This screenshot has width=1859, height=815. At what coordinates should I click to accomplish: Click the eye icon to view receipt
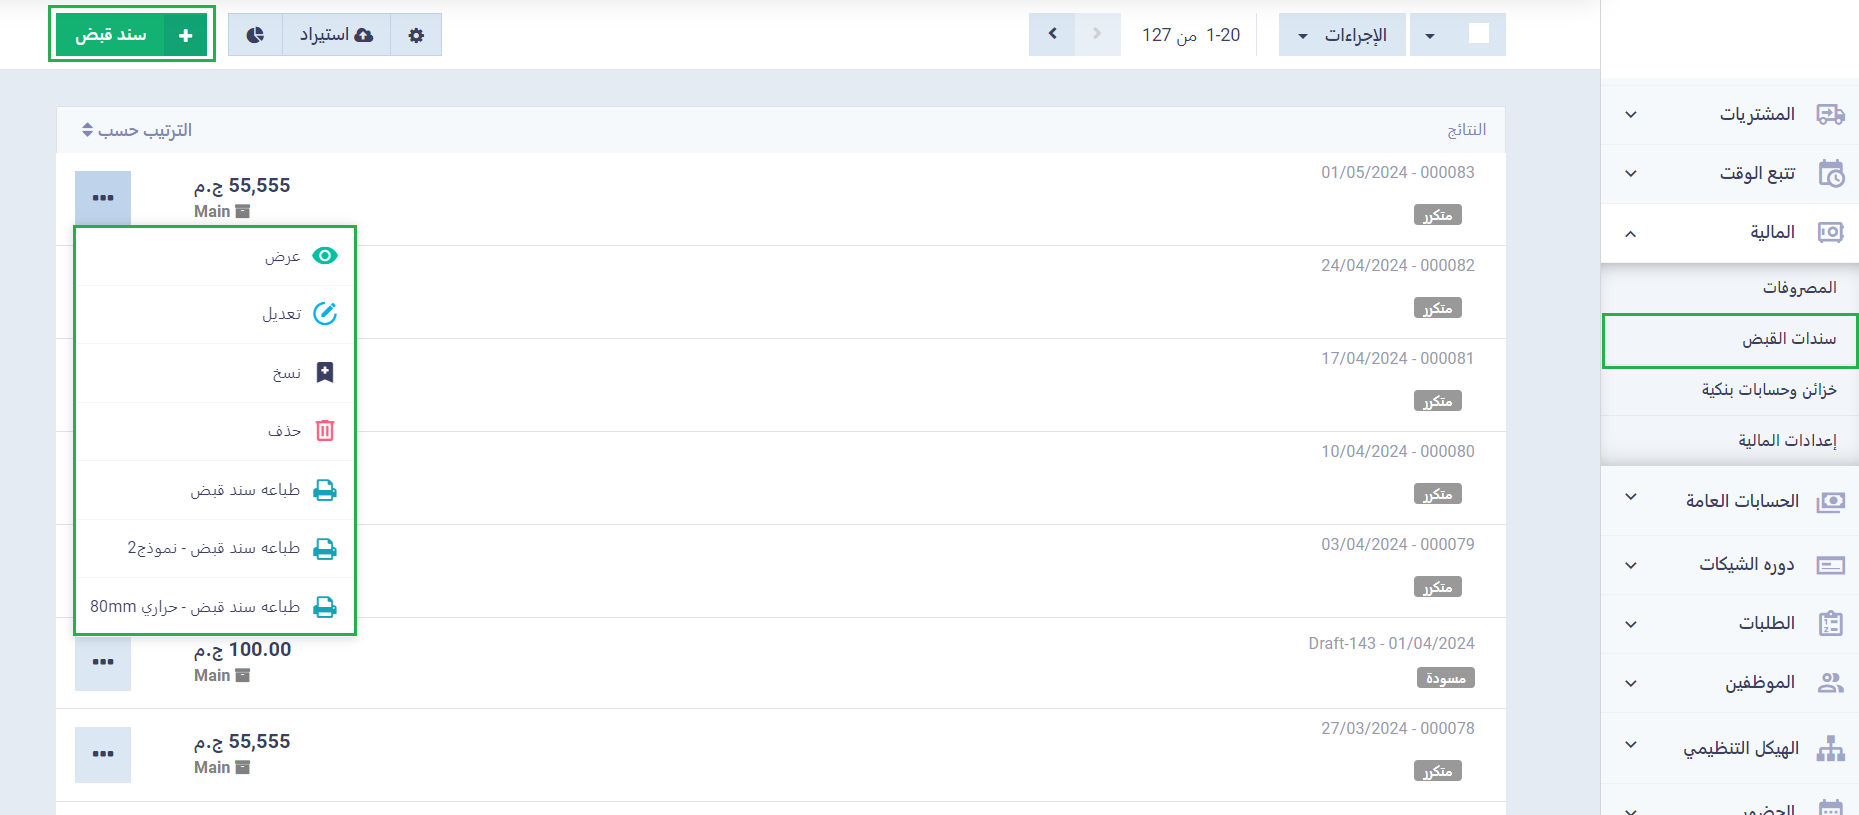tap(325, 256)
